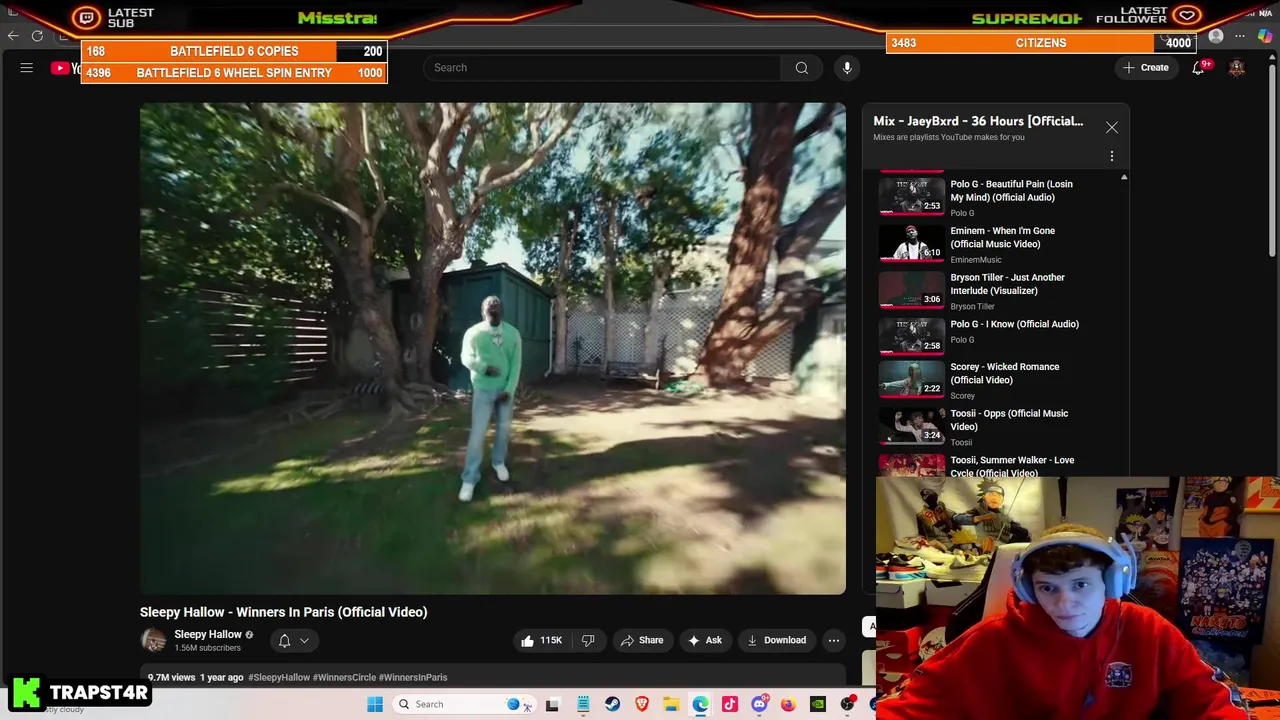
Task: Click the main video player
Action: click(x=493, y=348)
